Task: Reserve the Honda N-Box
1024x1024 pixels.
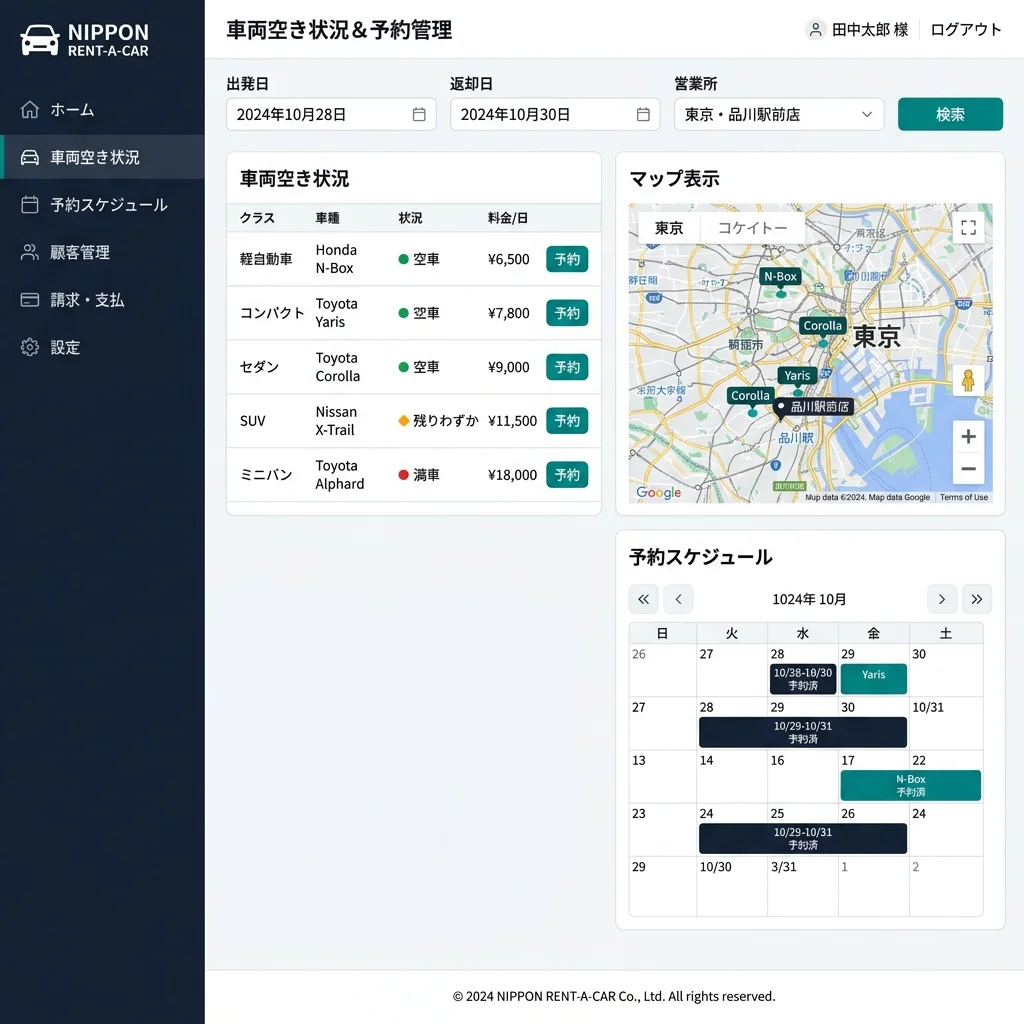Action: click(567, 259)
